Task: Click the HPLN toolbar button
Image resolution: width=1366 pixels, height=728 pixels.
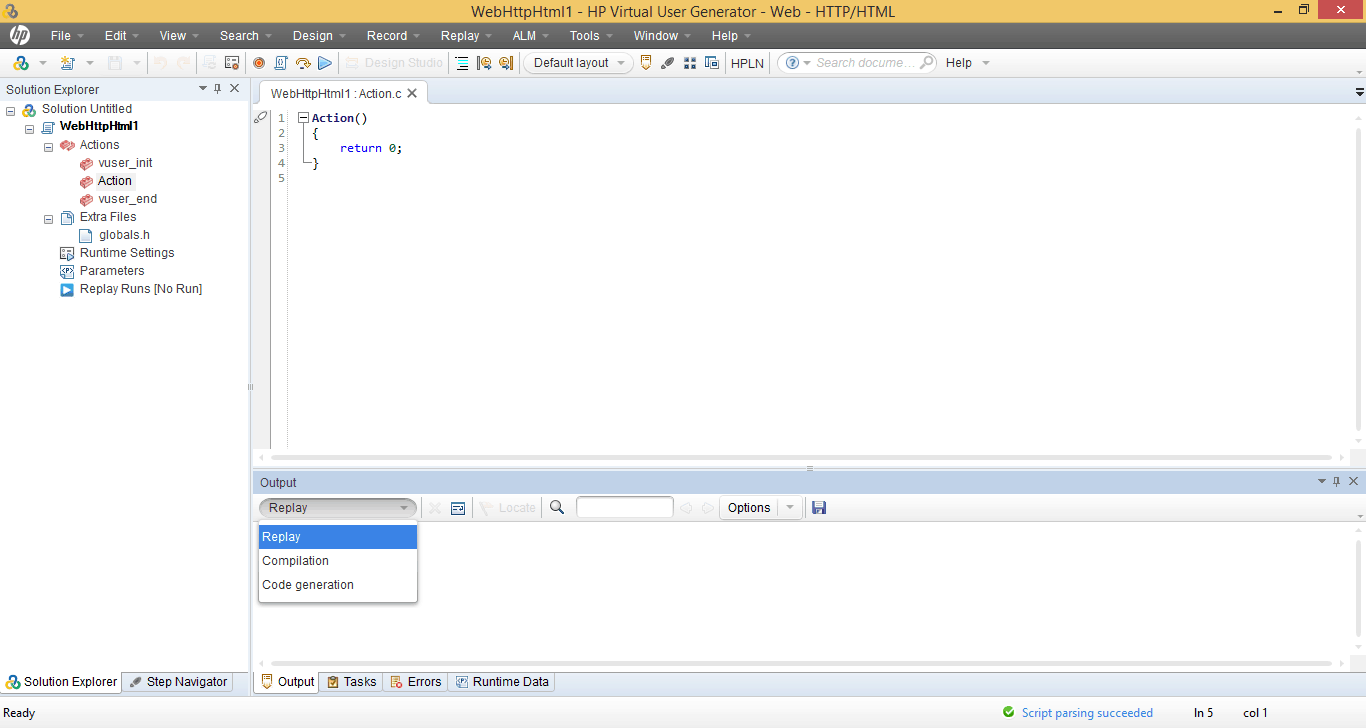Action: click(747, 63)
